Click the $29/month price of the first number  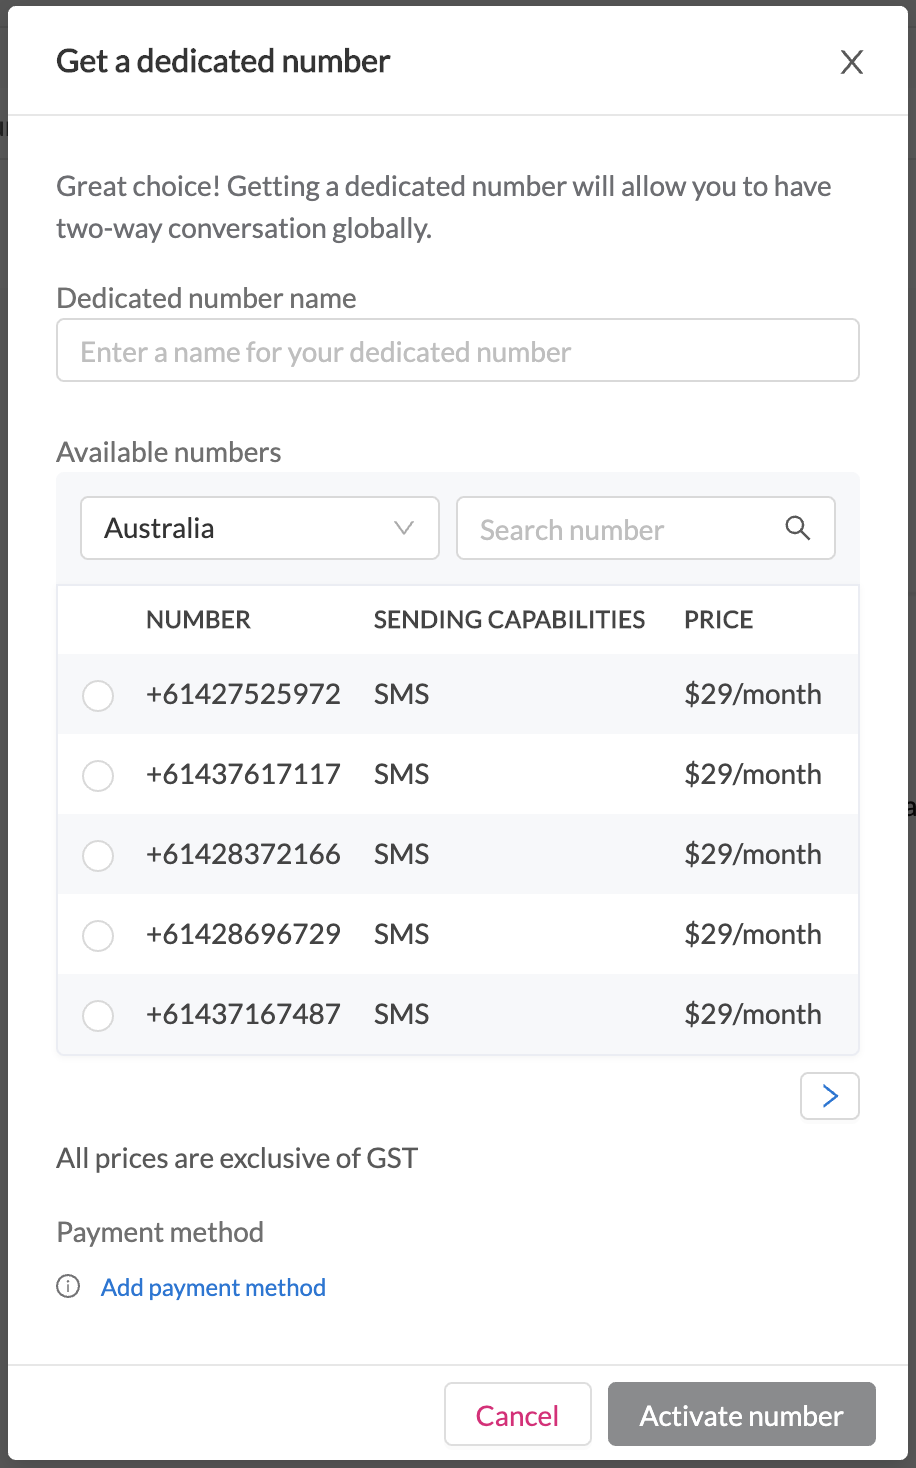point(752,694)
